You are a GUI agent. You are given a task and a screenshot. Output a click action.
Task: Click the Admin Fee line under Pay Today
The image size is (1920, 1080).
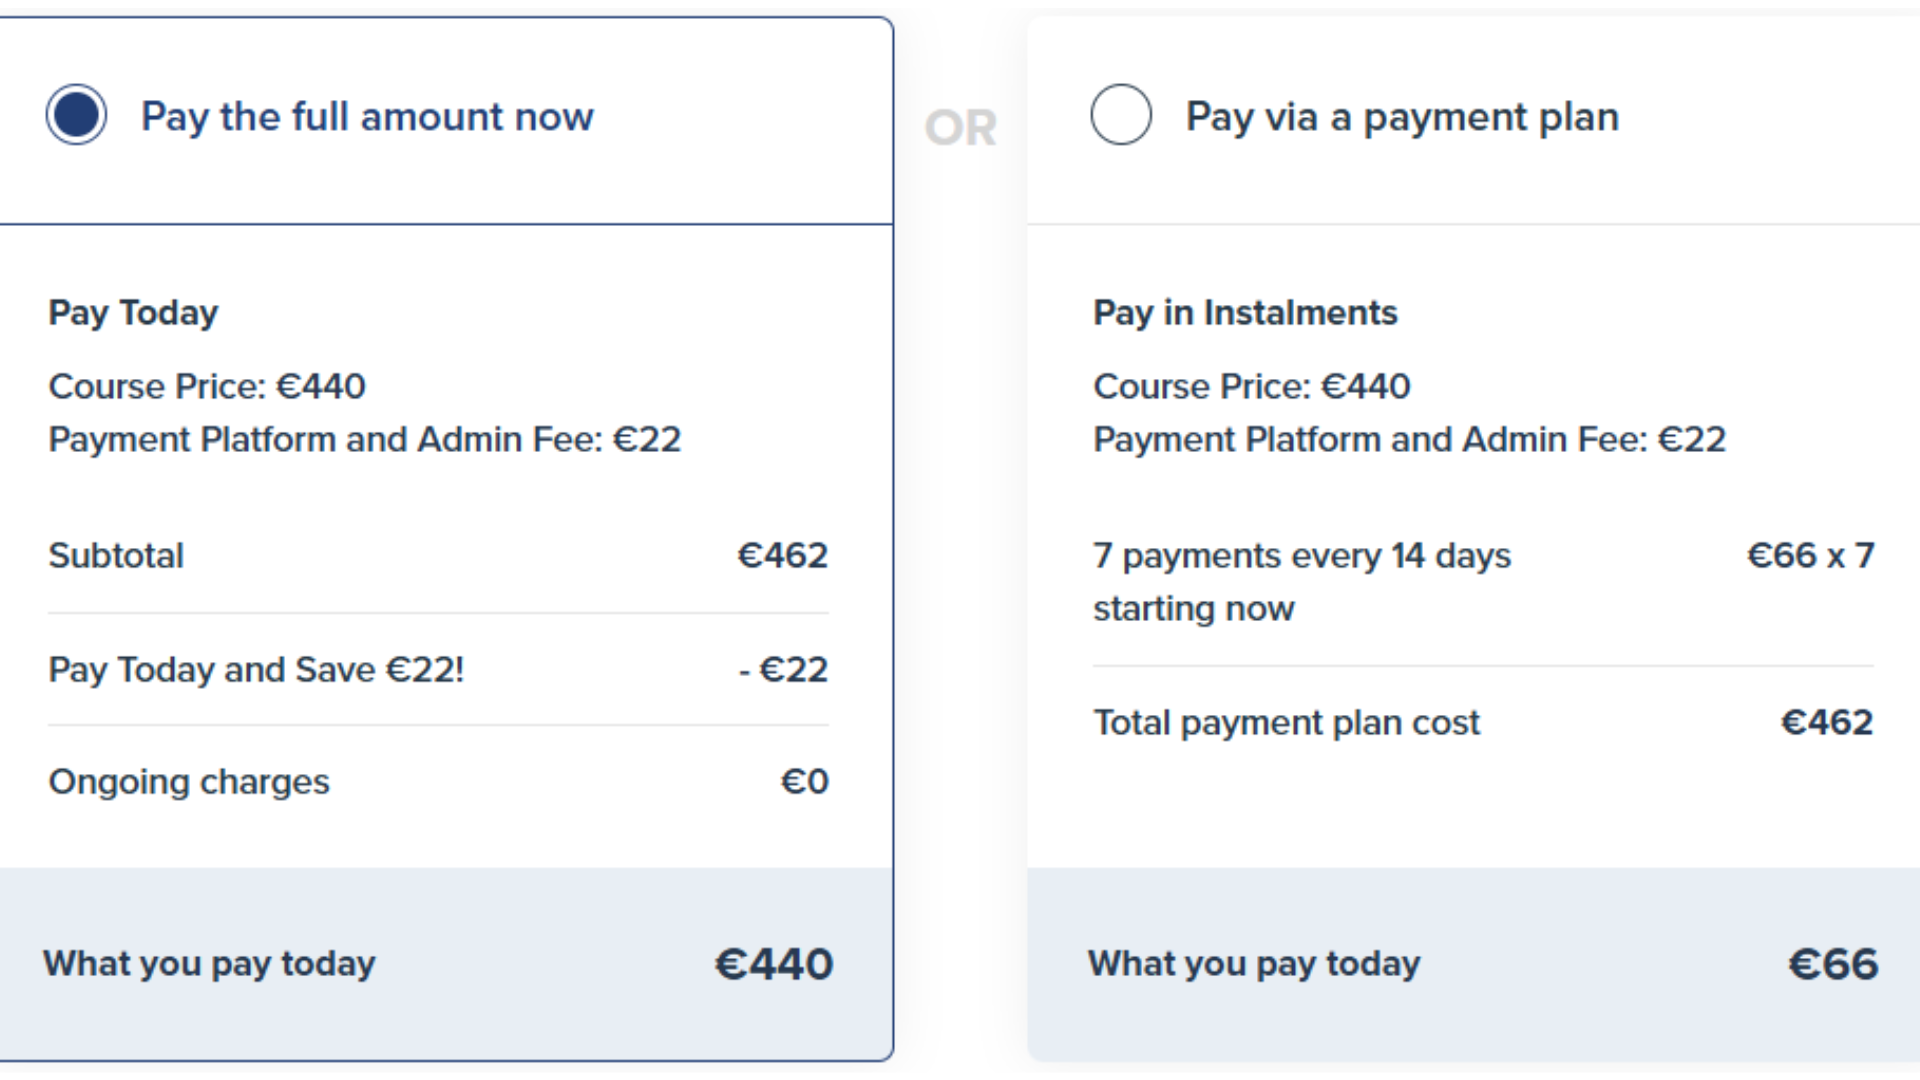[x=365, y=440]
